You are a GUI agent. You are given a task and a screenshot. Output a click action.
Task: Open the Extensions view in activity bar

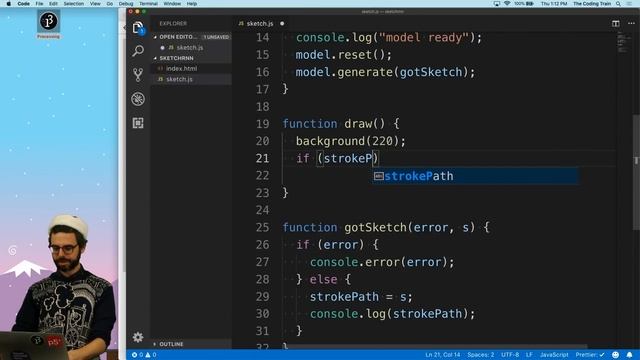click(138, 123)
